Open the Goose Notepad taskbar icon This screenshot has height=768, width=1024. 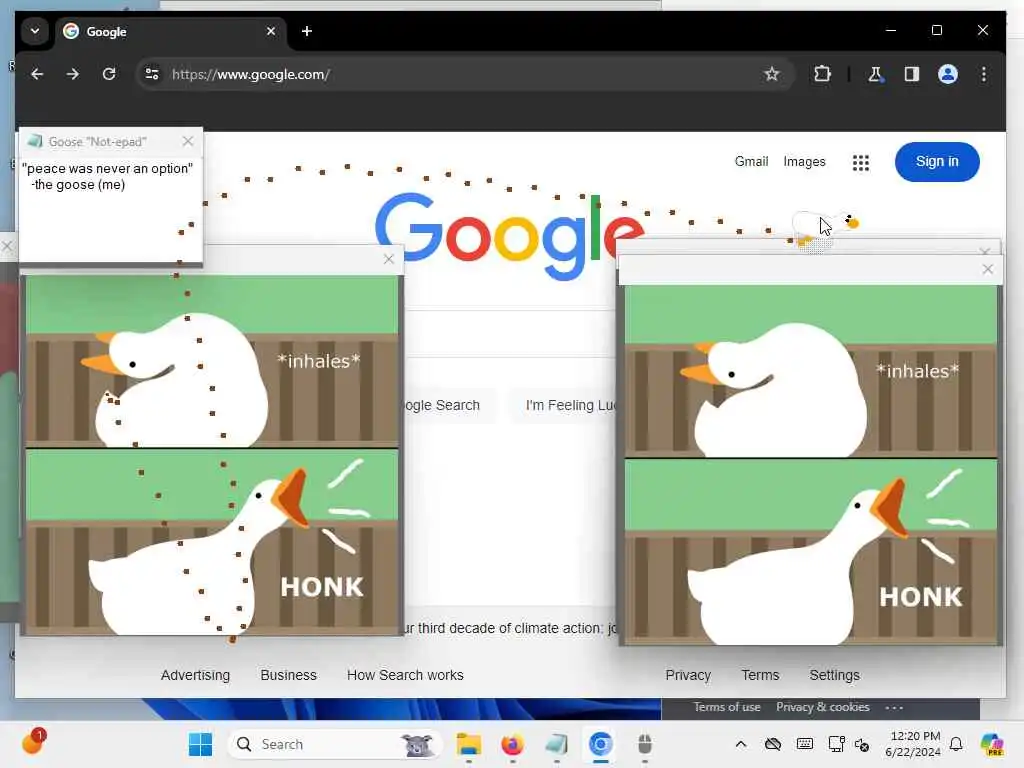coord(556,744)
